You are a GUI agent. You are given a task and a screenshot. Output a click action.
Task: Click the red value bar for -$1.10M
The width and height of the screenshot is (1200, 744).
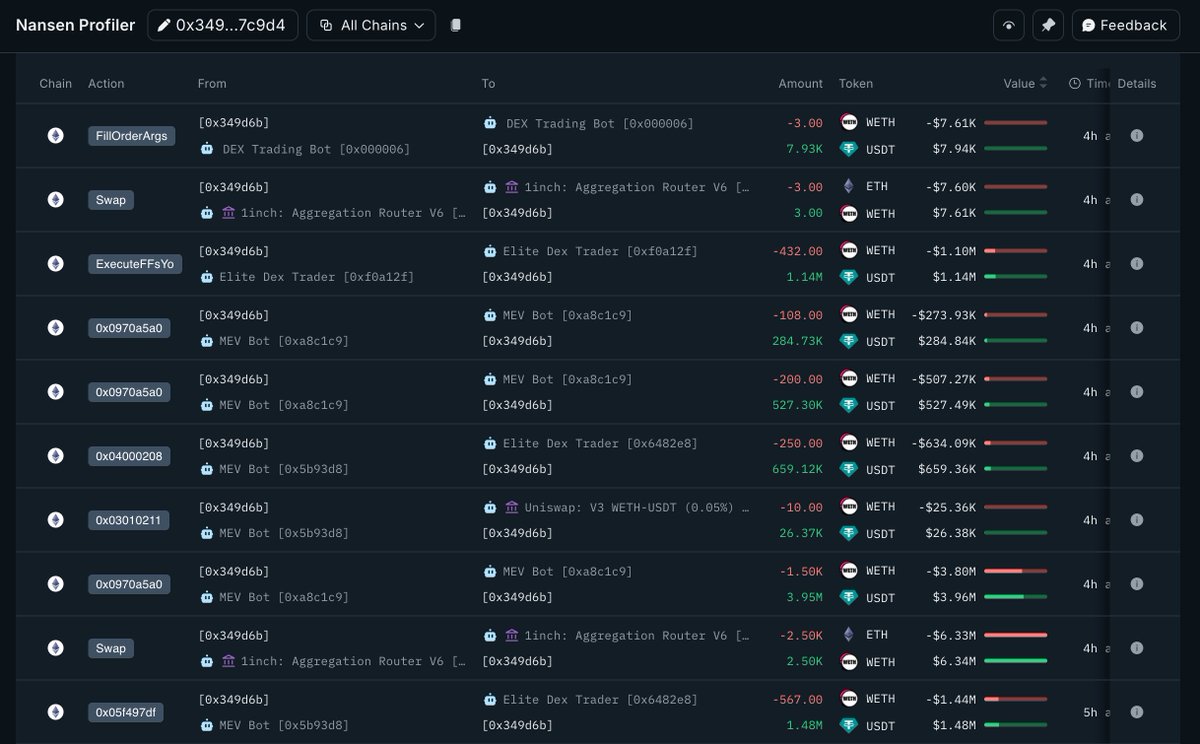click(x=1015, y=251)
